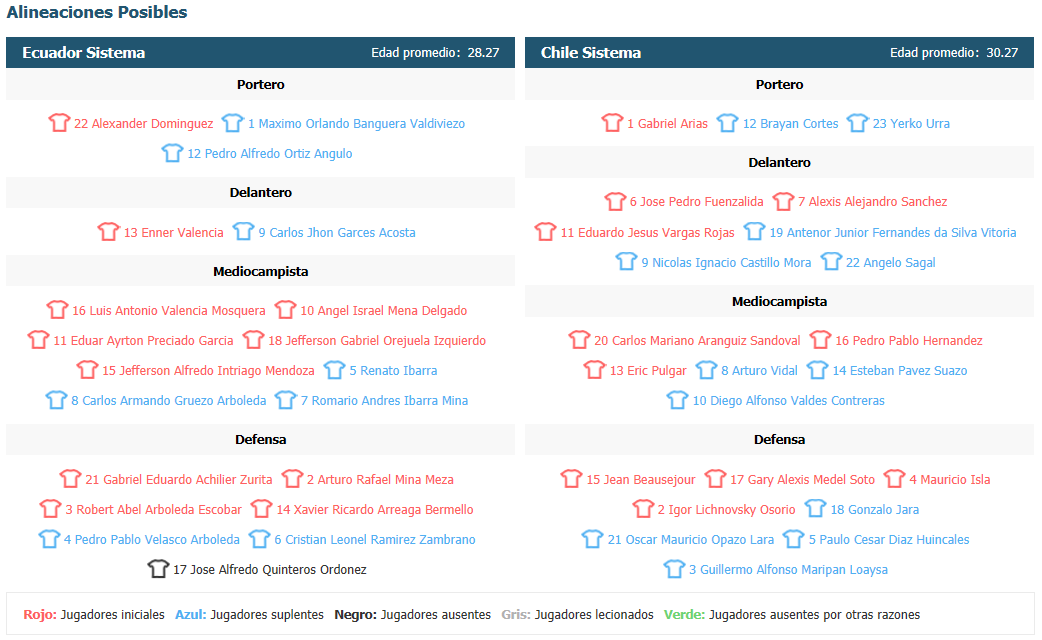The height and width of the screenshot is (640, 1042).
Task: Open Eduardo Jesus Vargas Rojas profile
Action: 647,233
